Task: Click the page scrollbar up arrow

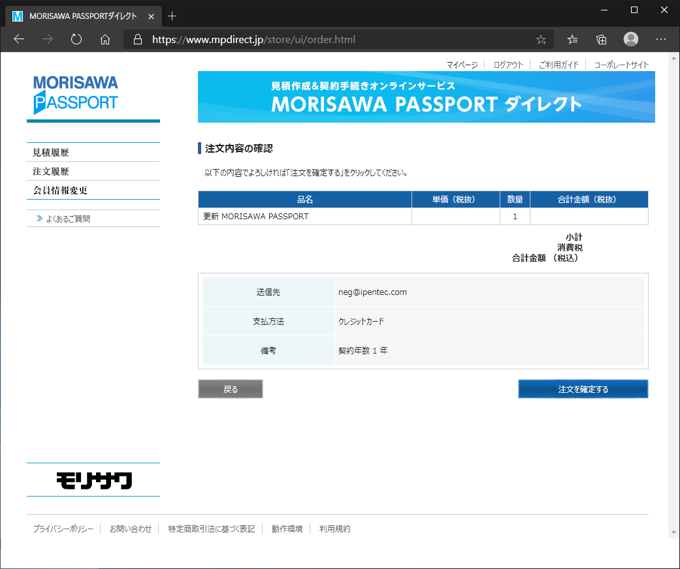Action: pos(673,58)
